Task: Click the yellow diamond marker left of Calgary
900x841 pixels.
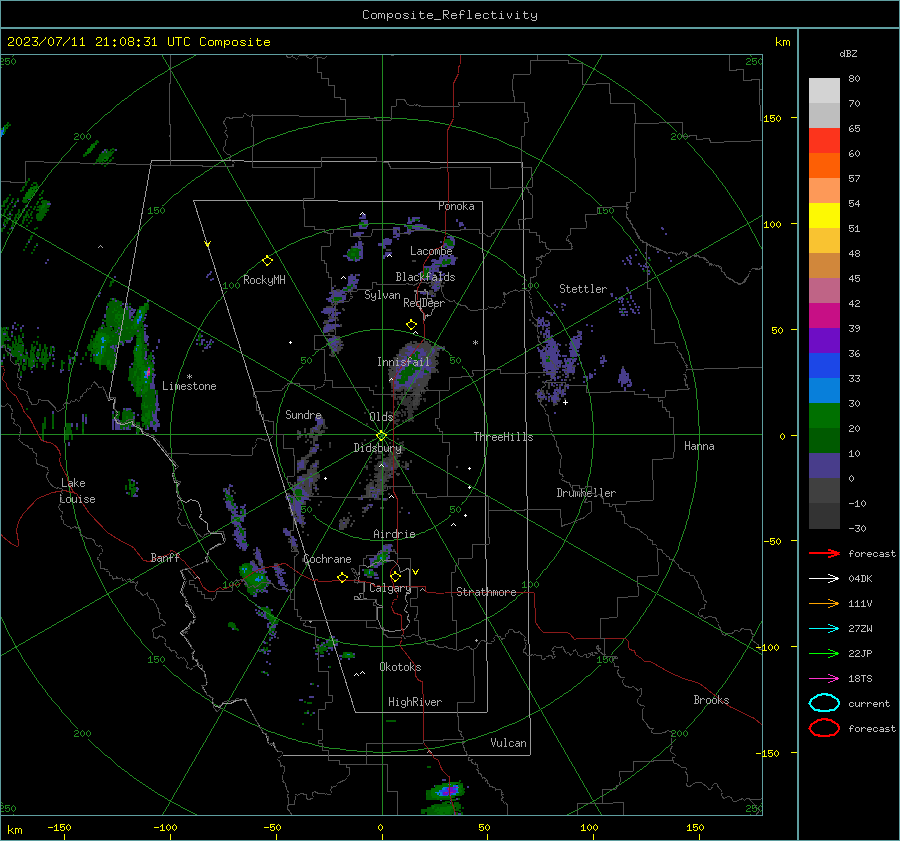Action: pyautogui.click(x=342, y=578)
